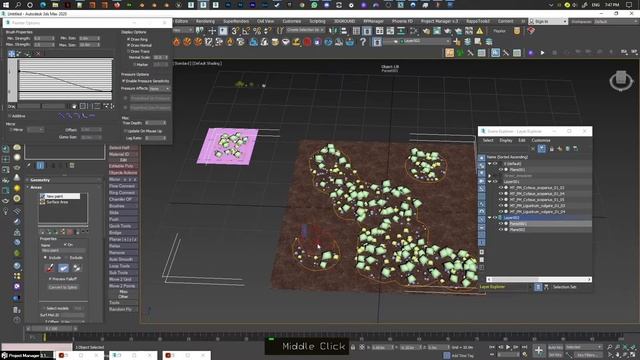Click the Quick Tools button
640x360 pixels.
(123, 226)
